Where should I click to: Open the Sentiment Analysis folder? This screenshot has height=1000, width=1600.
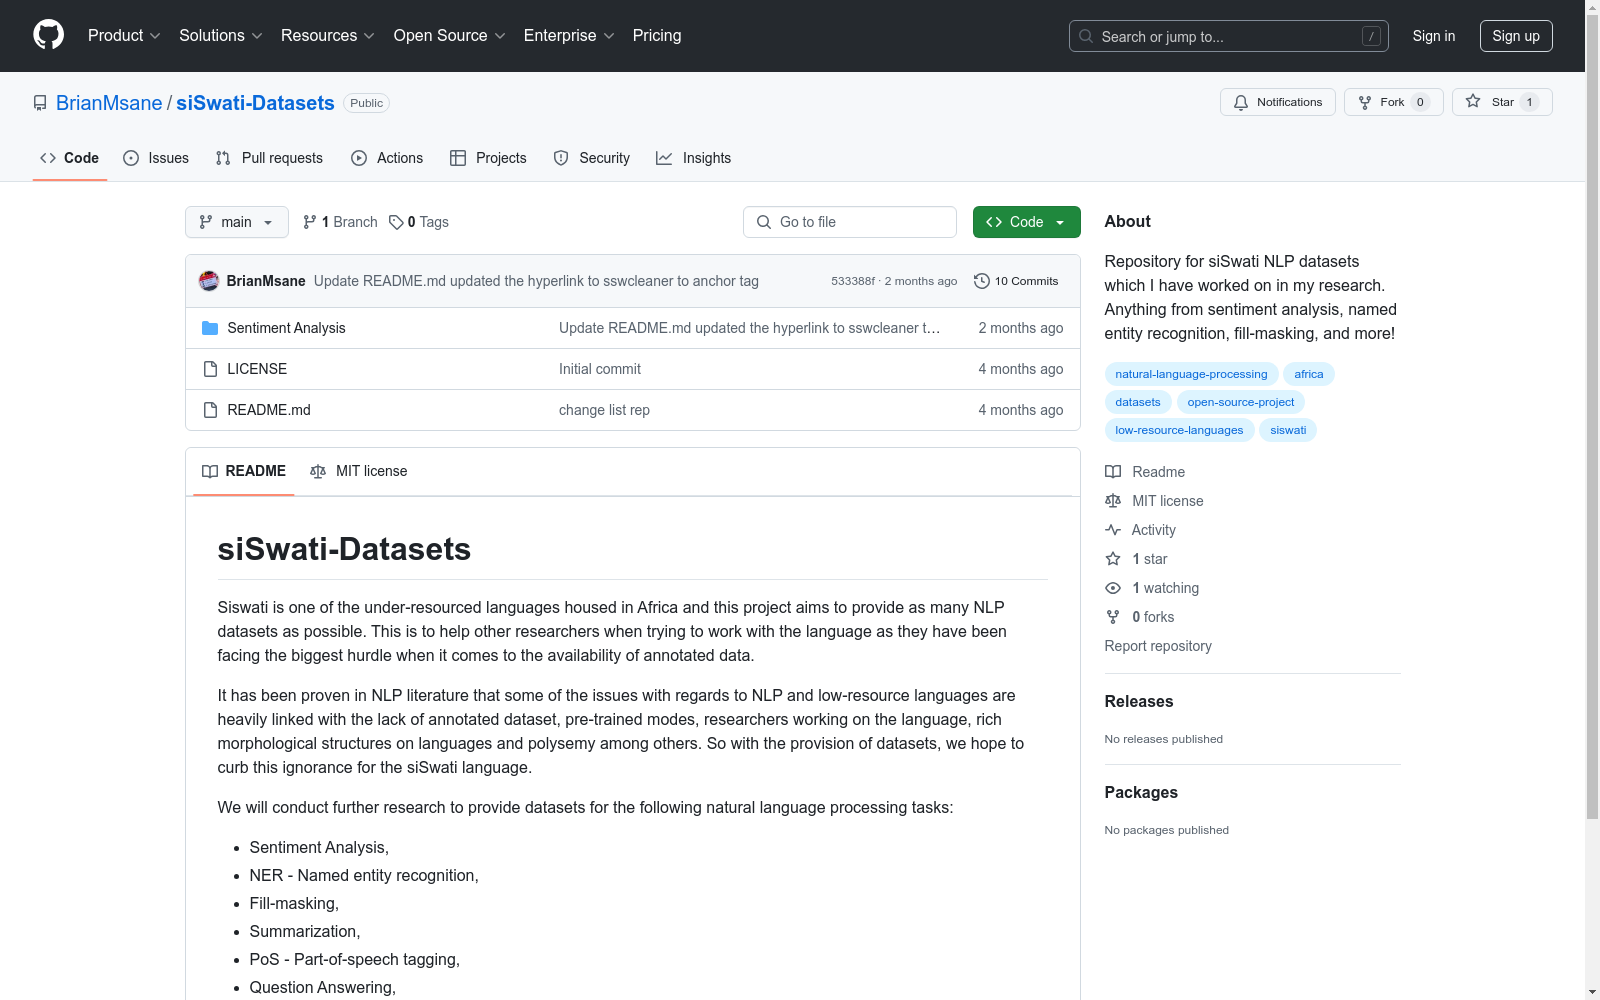click(x=286, y=328)
